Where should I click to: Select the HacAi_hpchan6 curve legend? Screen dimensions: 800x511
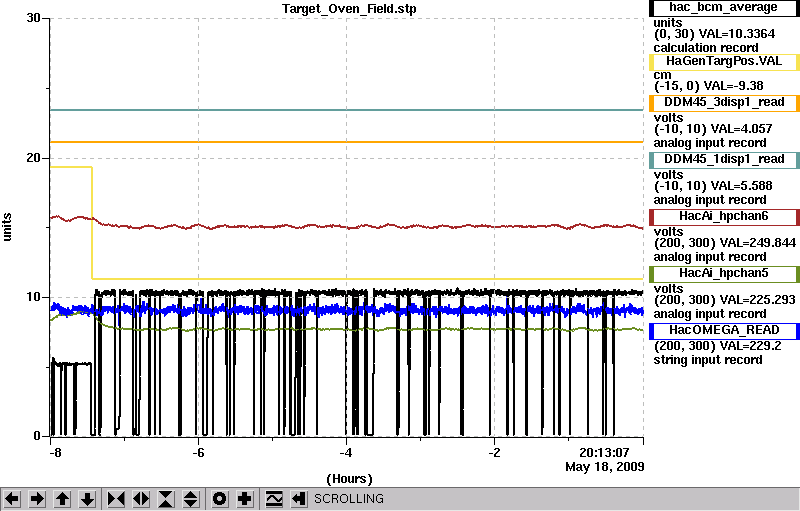[x=723, y=217]
